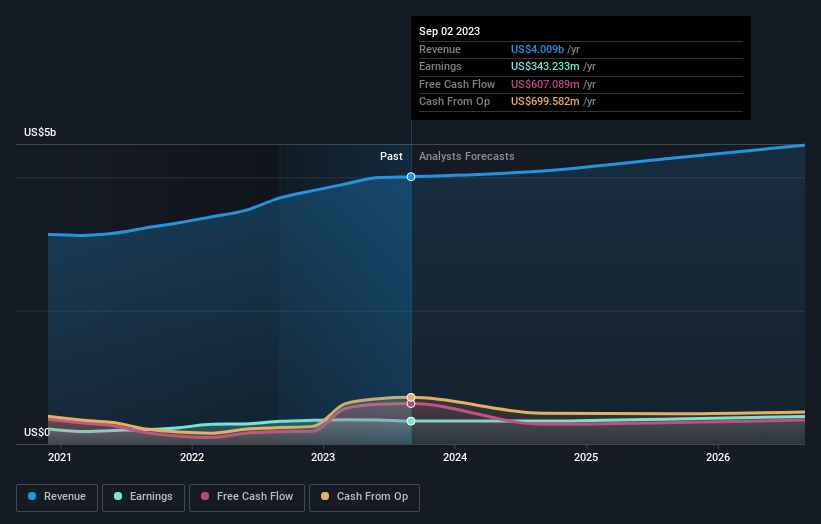
Task: Toggle the Free Cash Flow legend series
Action: point(247,497)
